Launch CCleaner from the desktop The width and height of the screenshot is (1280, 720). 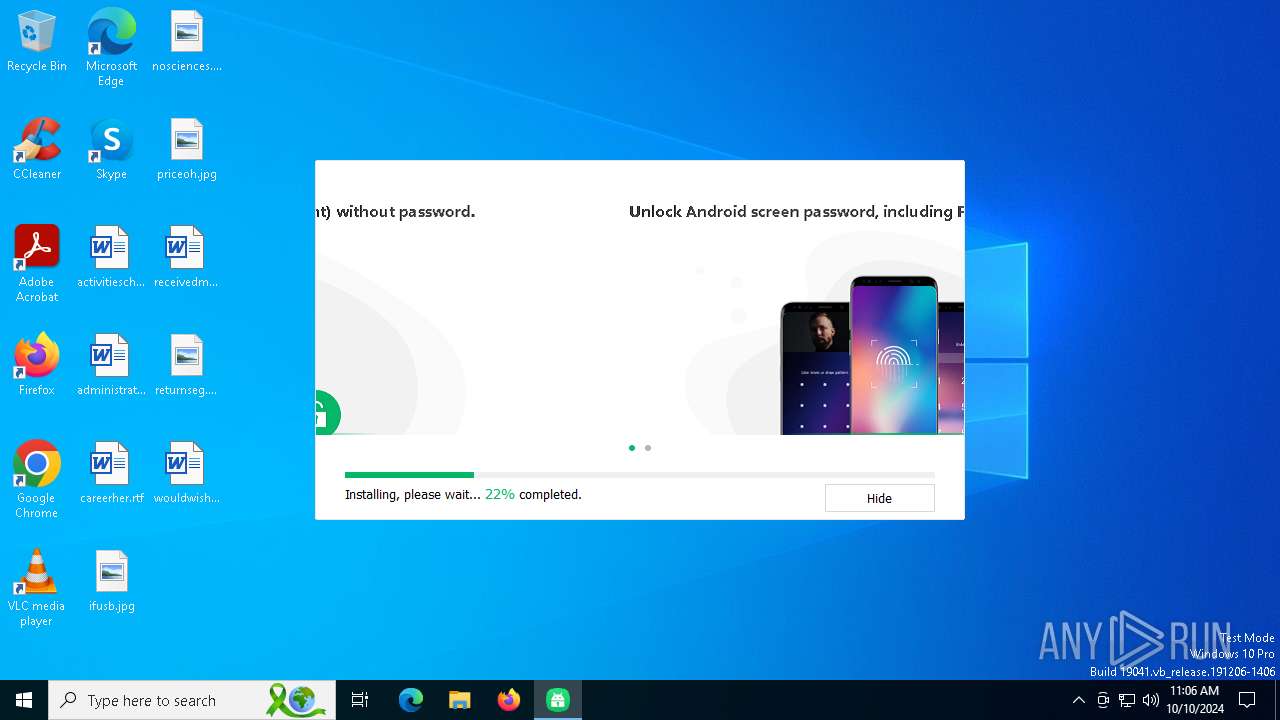pyautogui.click(x=37, y=150)
